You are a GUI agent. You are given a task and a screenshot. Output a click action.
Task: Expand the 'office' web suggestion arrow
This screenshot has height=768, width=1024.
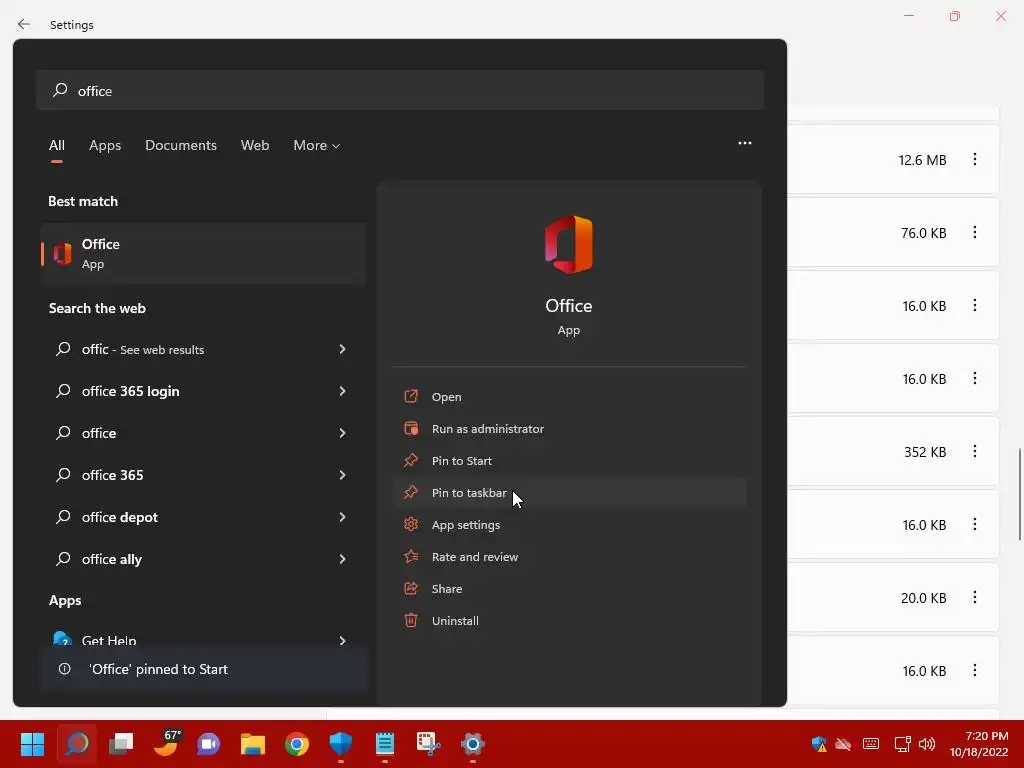pos(342,433)
